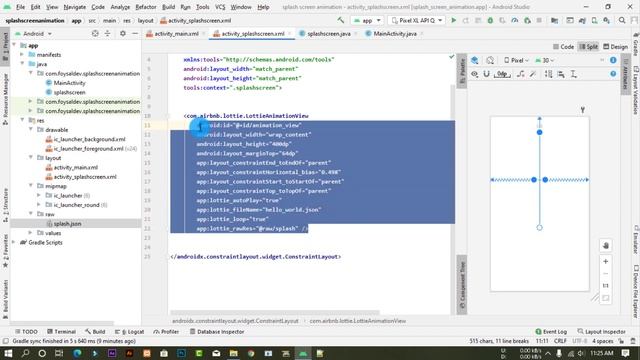Click Clear All Constraints icon
640x360 pixels.
520,74
